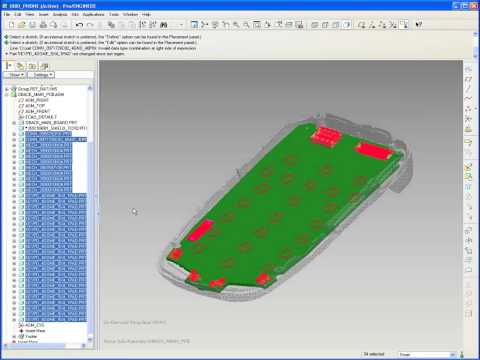The width and height of the screenshot is (480, 360).
Task: Open the Insert menu
Action: 44,15
